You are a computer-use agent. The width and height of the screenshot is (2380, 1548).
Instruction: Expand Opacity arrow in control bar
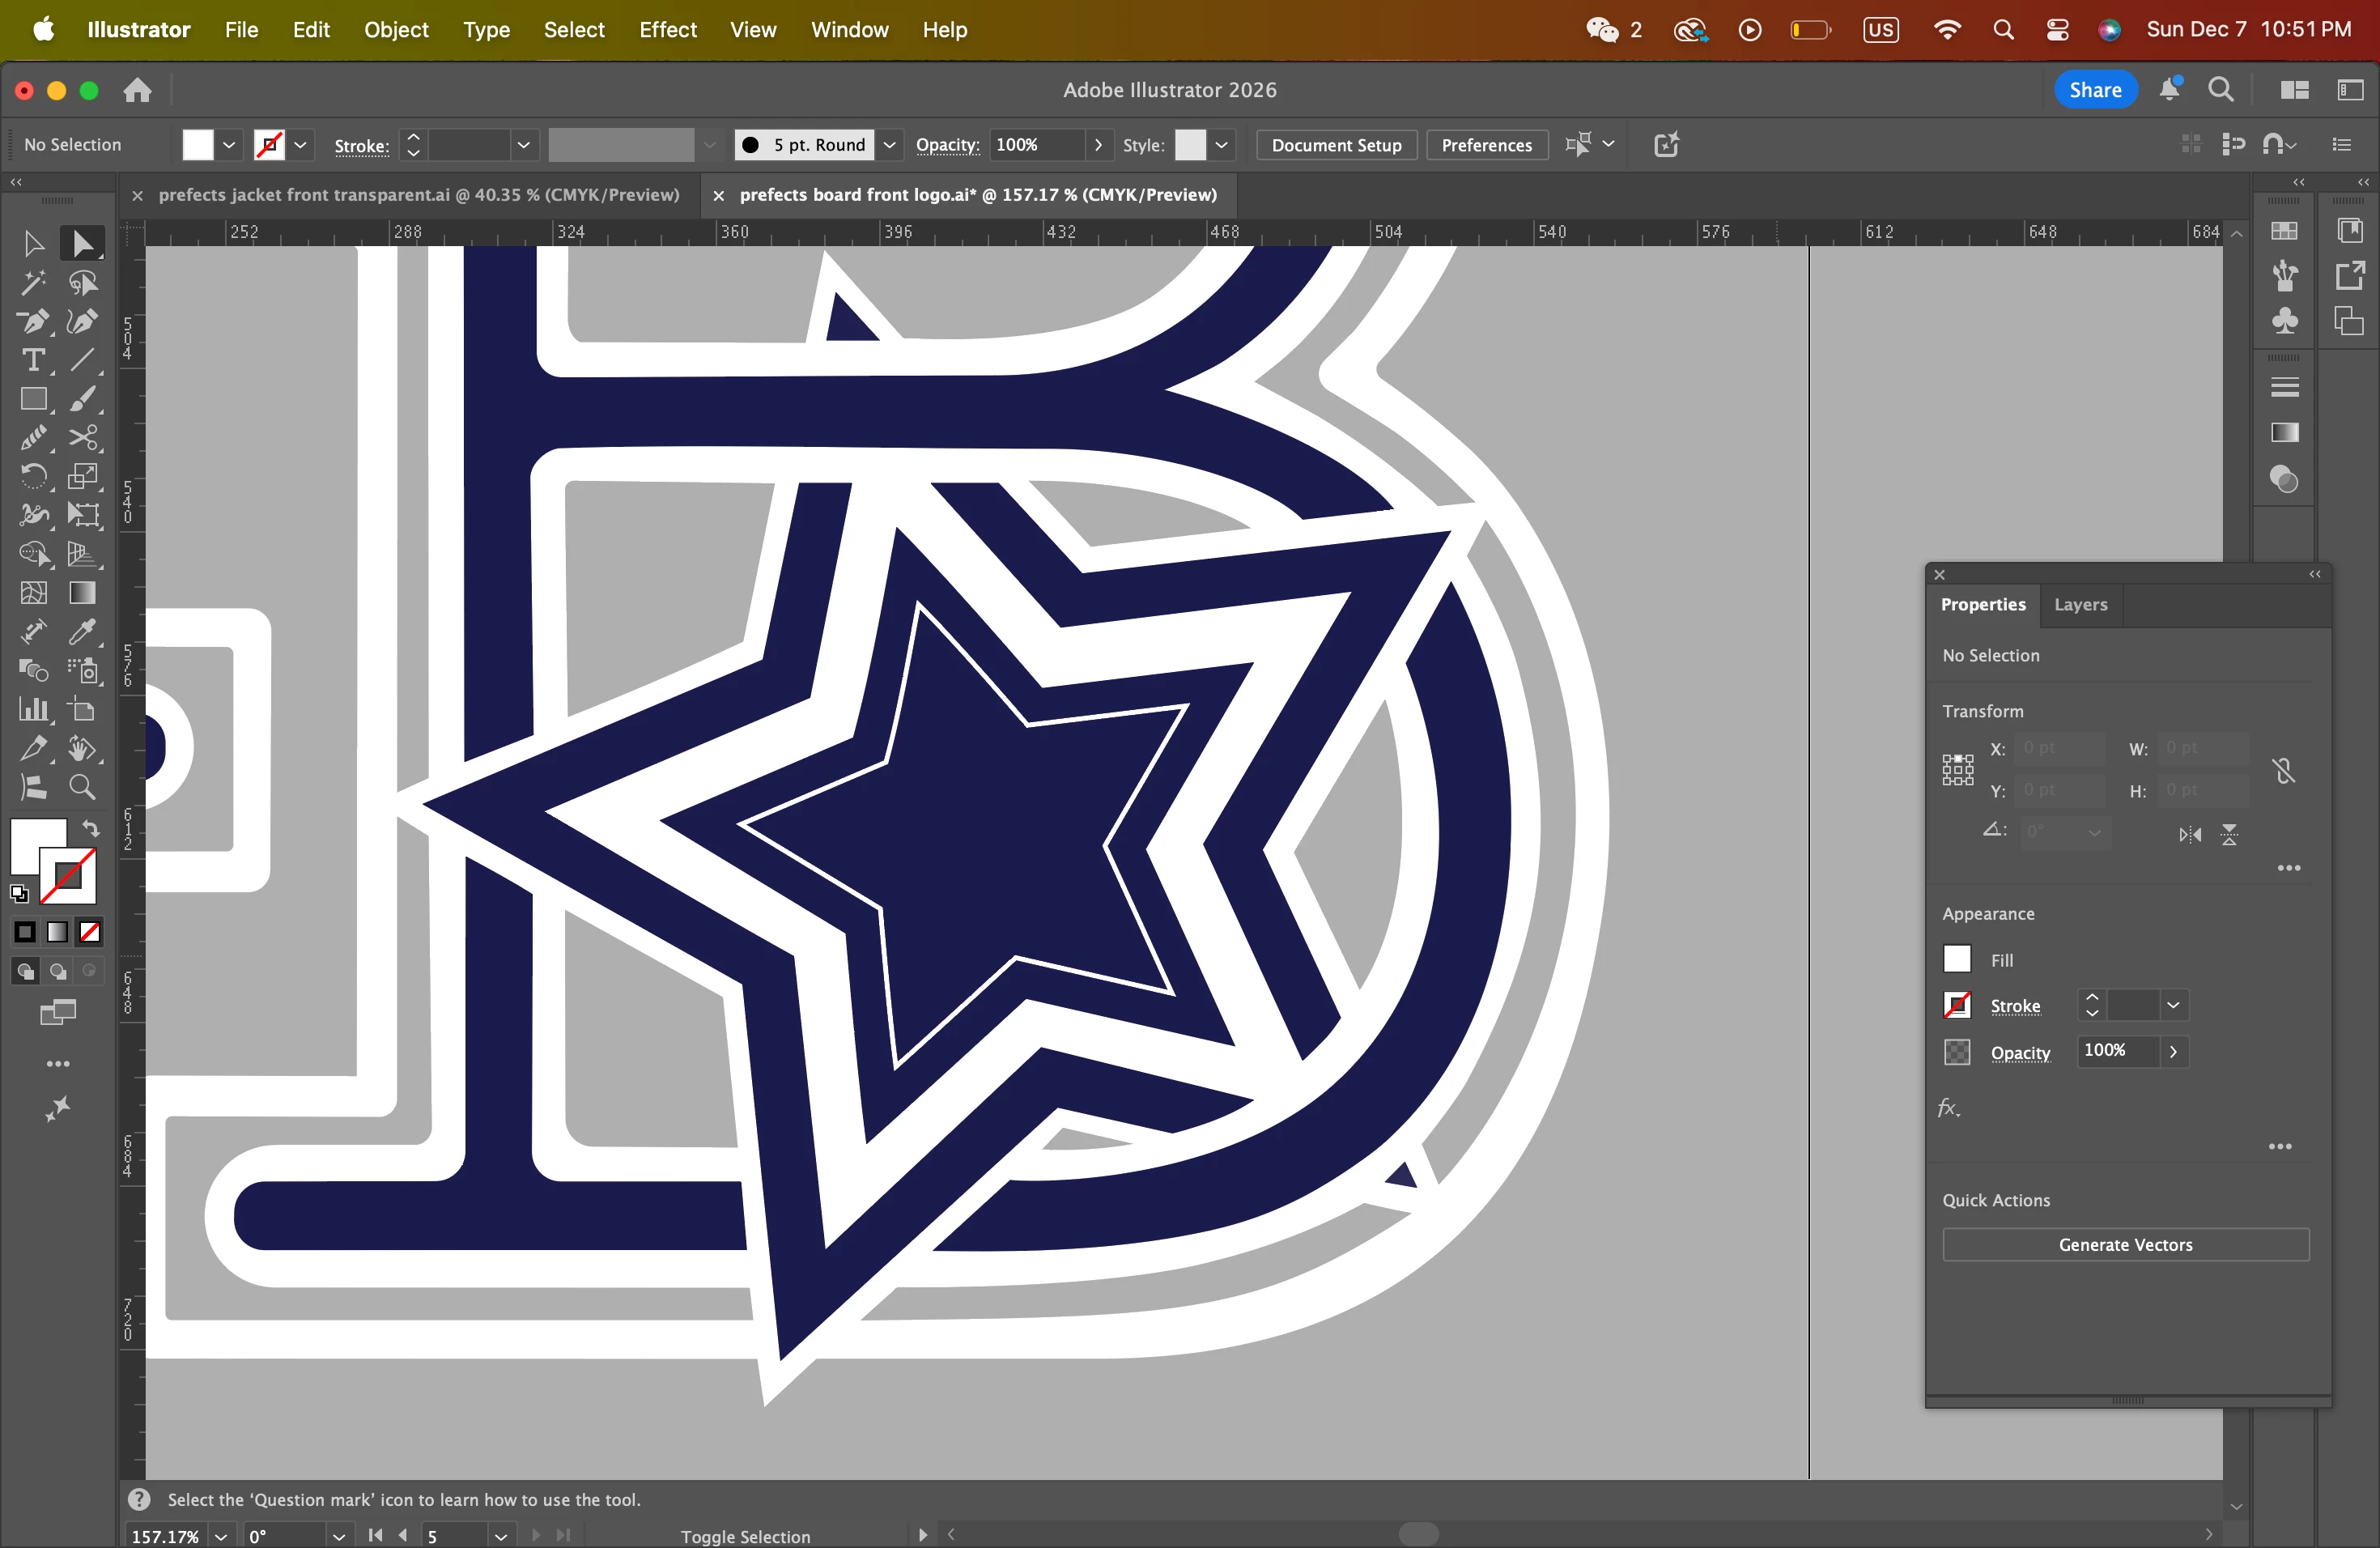click(1098, 145)
